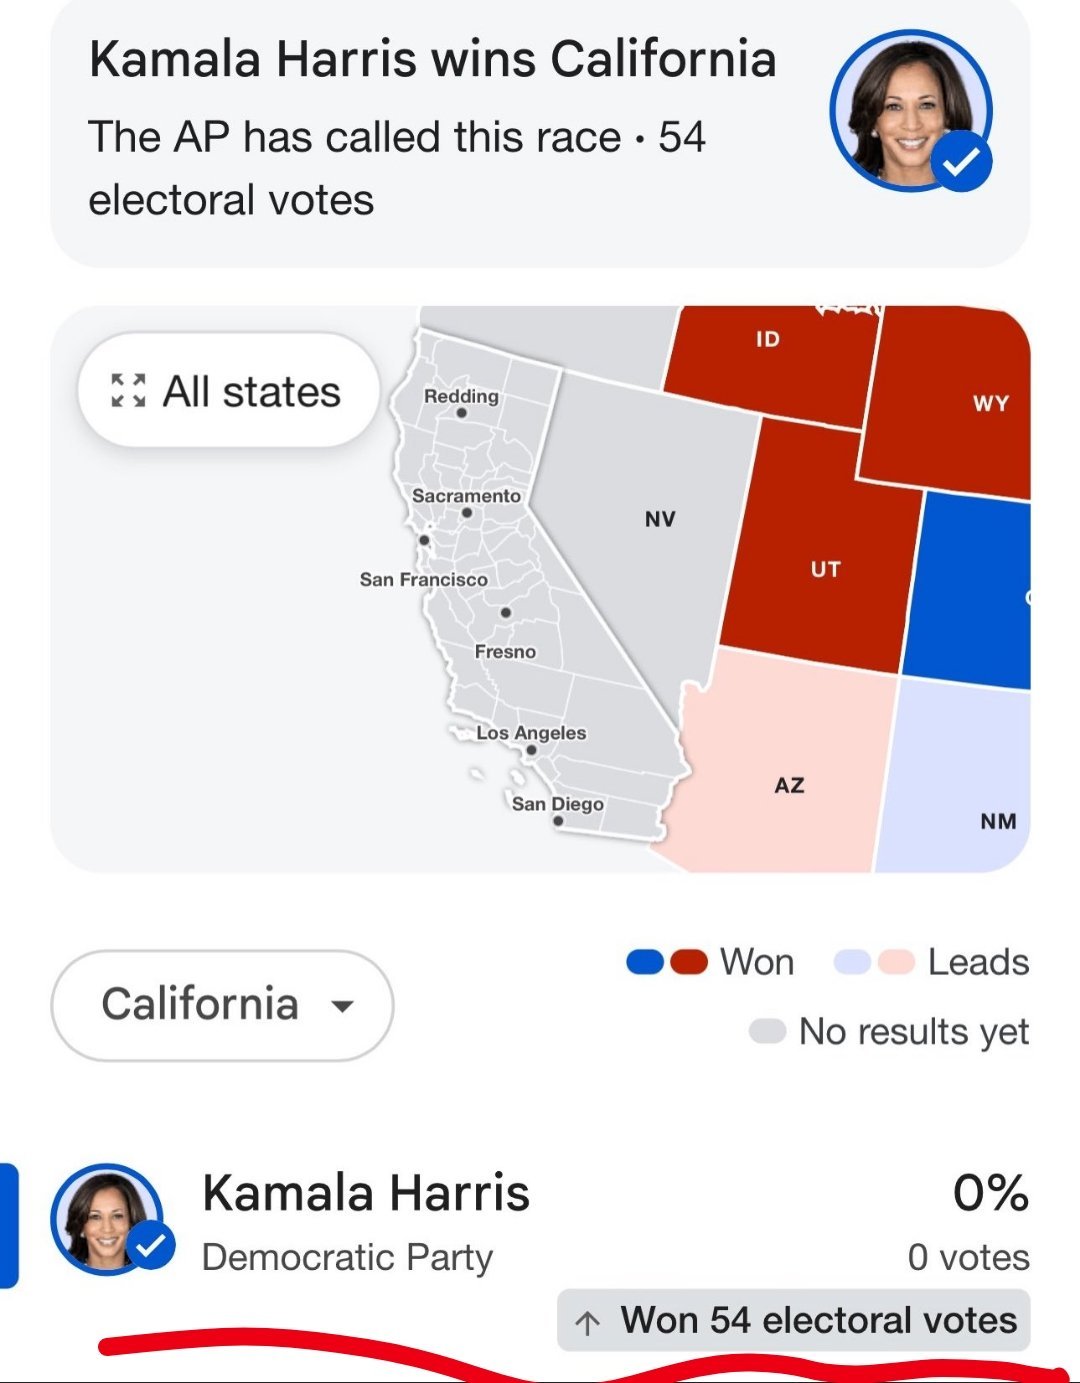Image resolution: width=1080 pixels, height=1383 pixels.
Task: Click the Los Angeles city marker dot
Action: 532,750
